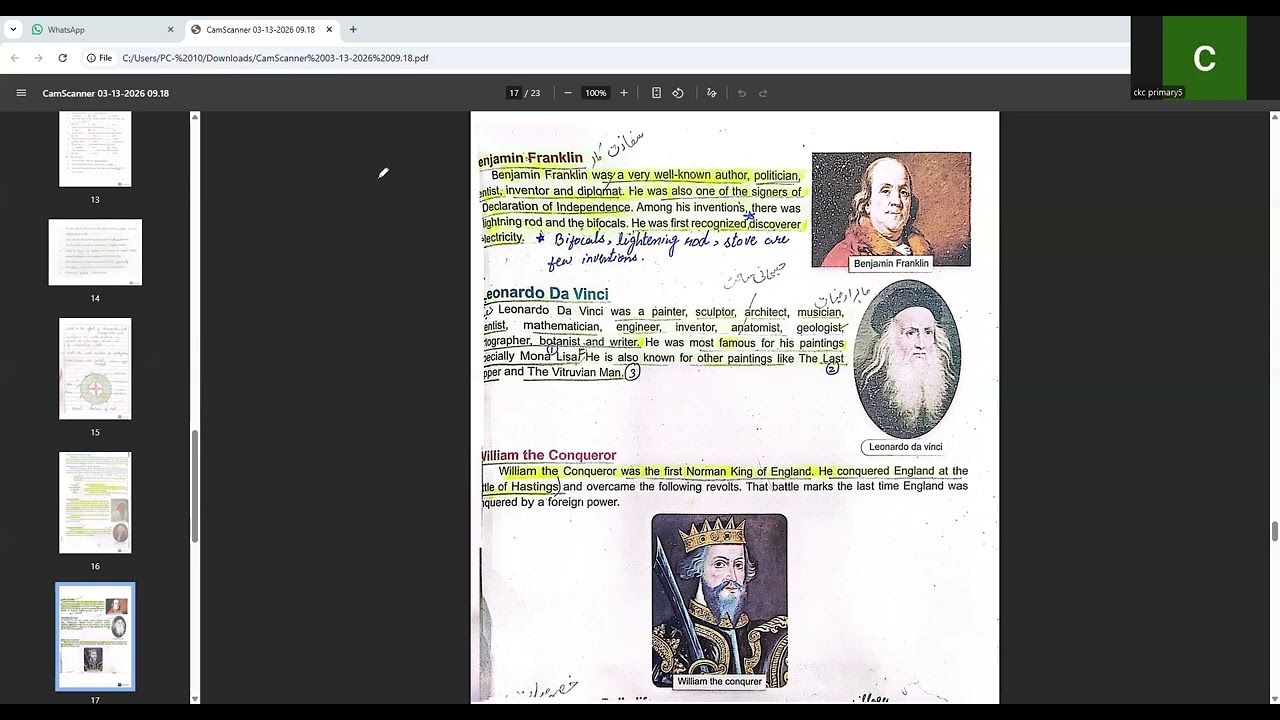Click the participant tile with letter C

pyautogui.click(x=1204, y=58)
